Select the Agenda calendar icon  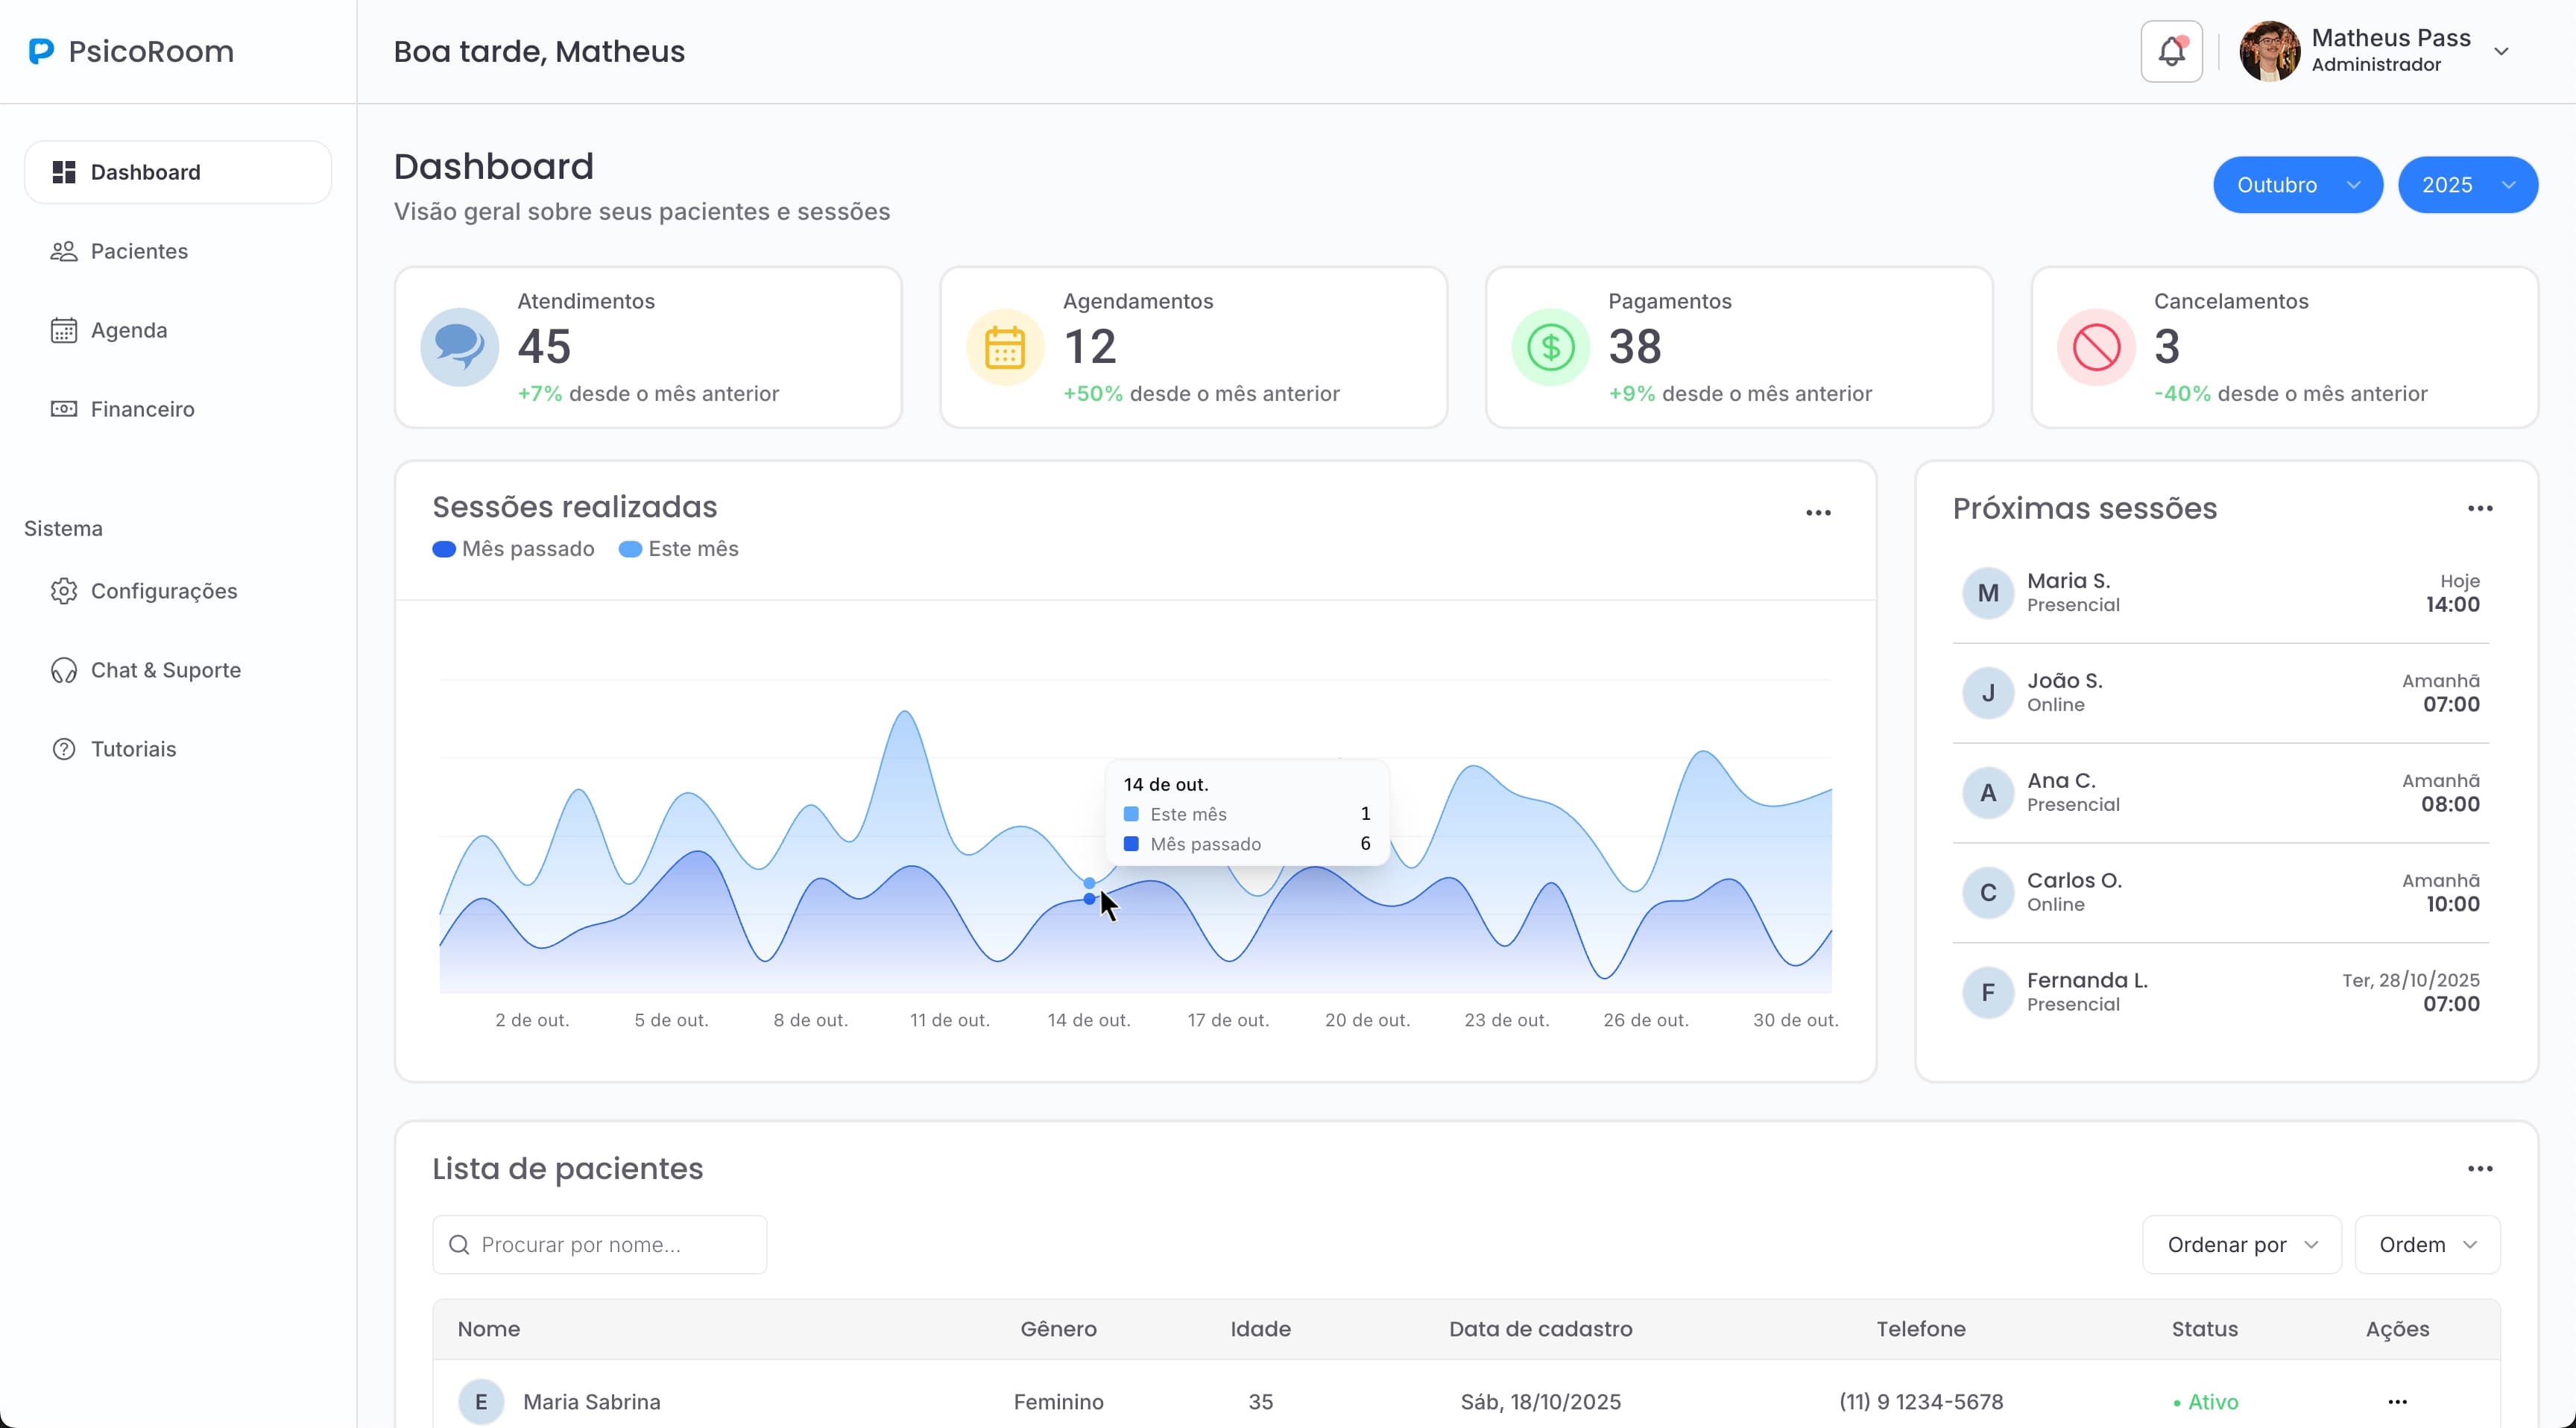(x=64, y=329)
